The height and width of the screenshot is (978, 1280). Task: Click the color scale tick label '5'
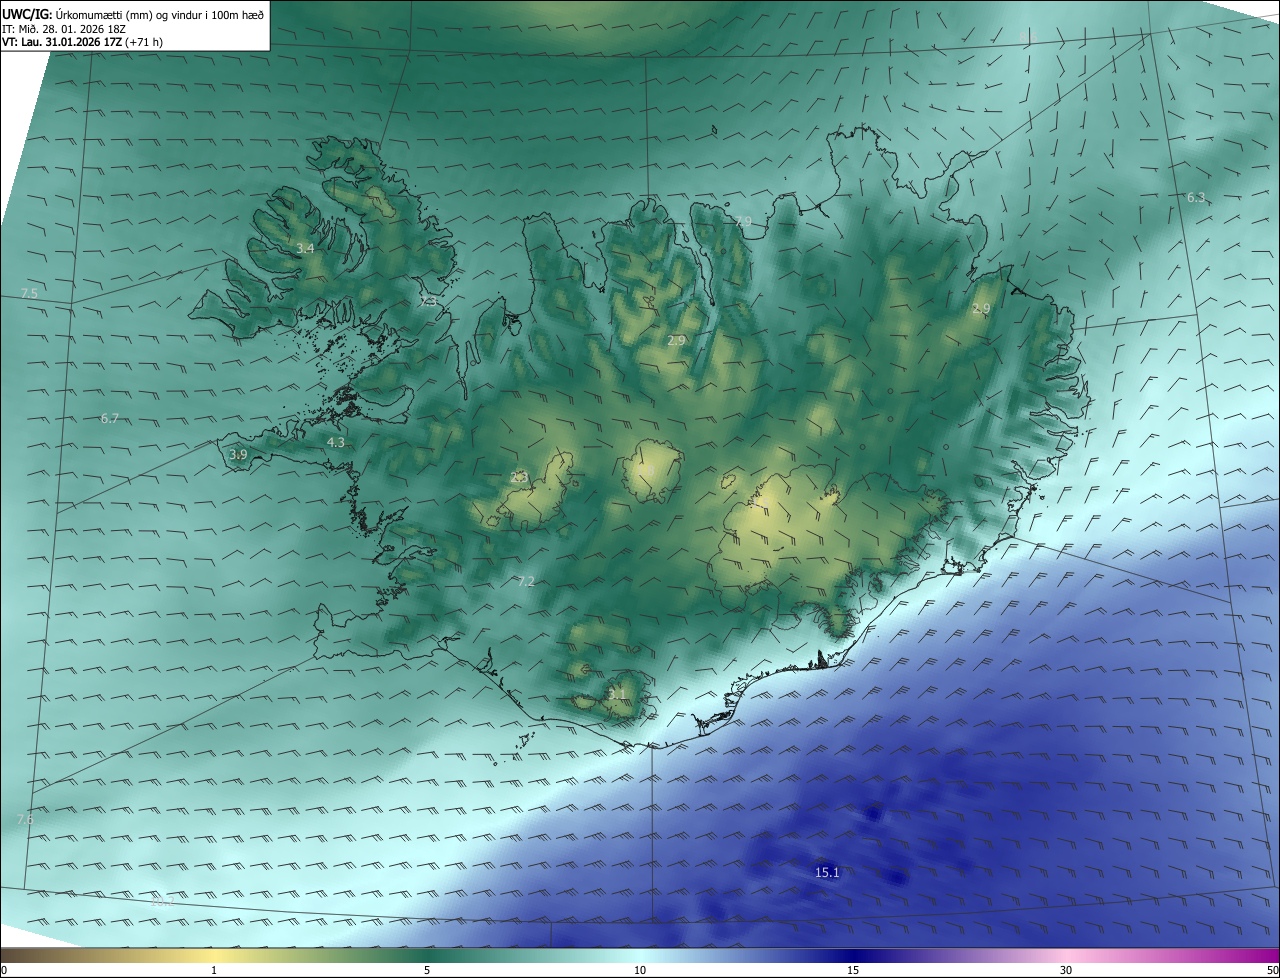427,970
